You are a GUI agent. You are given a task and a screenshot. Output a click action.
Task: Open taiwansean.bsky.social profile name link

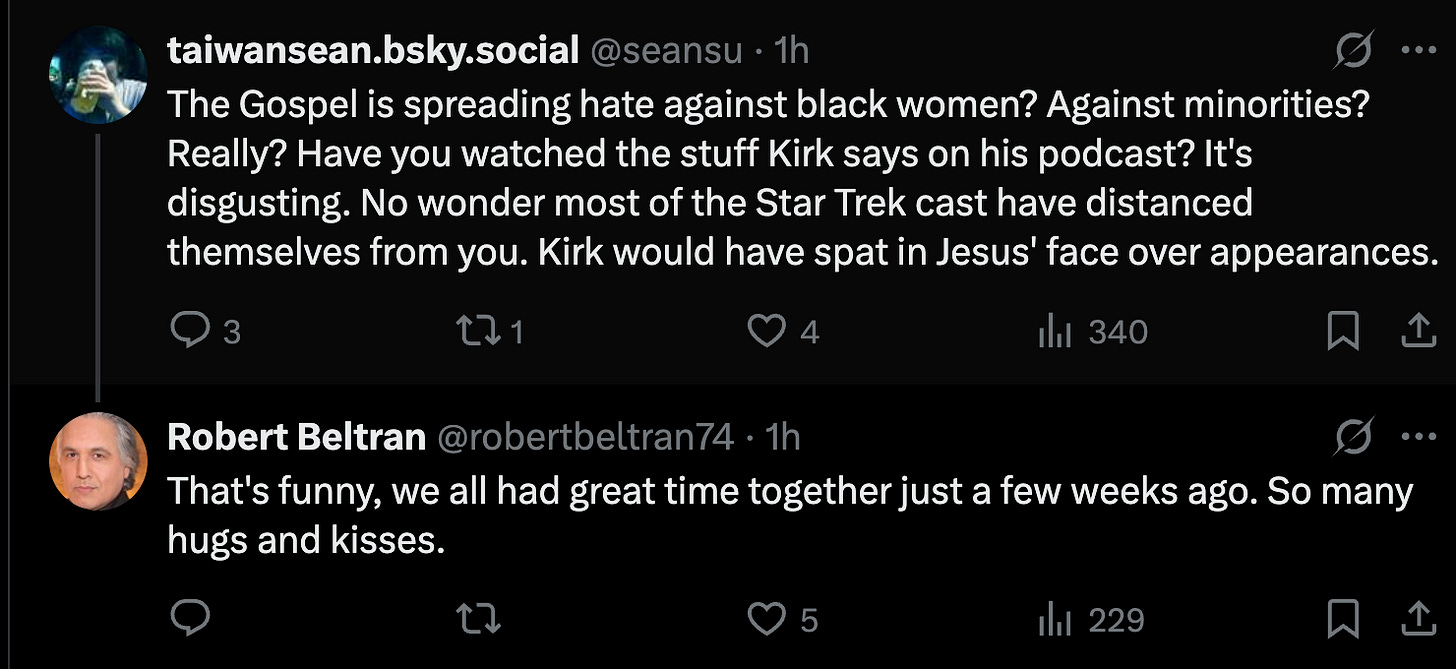373,51
